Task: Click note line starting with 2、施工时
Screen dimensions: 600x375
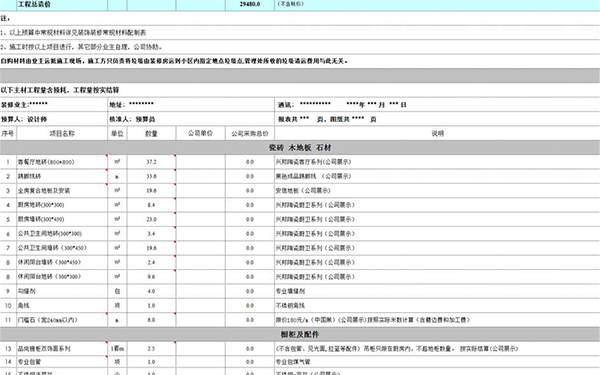Action: pyautogui.click(x=300, y=47)
